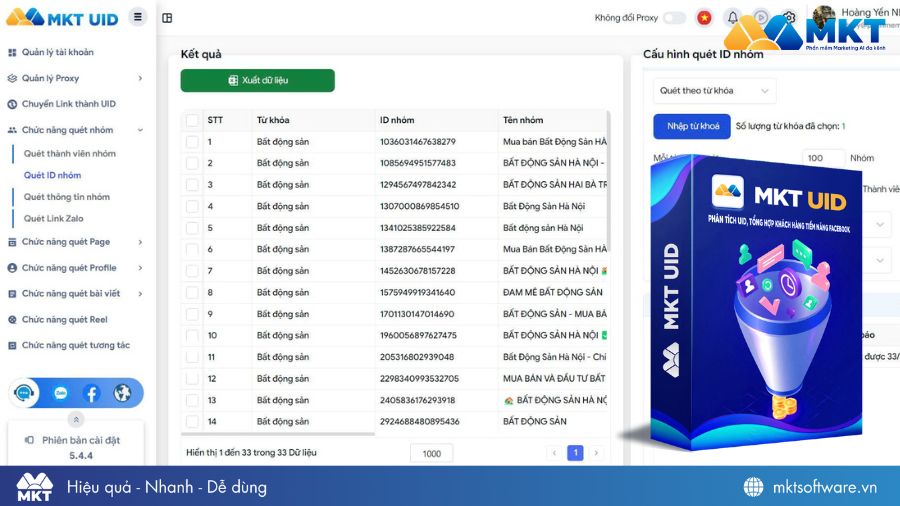Open Quản lý tài khoản

pyautogui.click(x=57, y=52)
